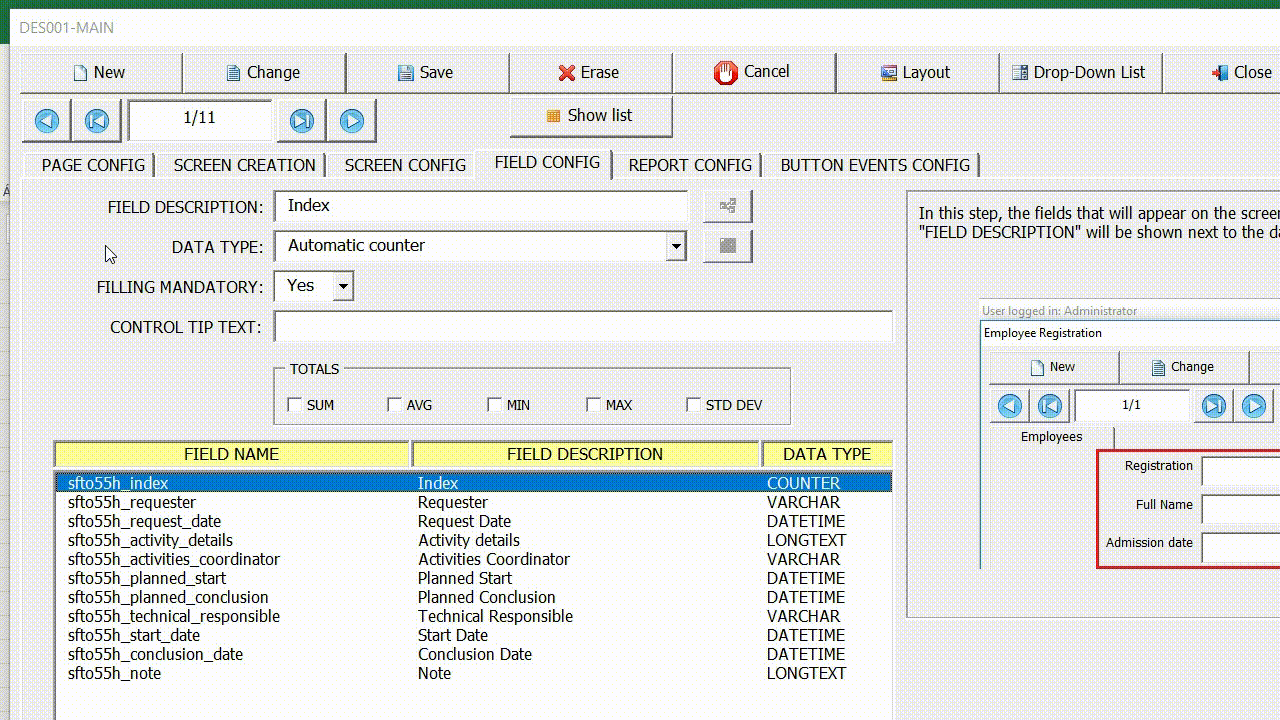Enable the SUM totals checkbox
Screen dimensions: 1280x720
point(295,404)
